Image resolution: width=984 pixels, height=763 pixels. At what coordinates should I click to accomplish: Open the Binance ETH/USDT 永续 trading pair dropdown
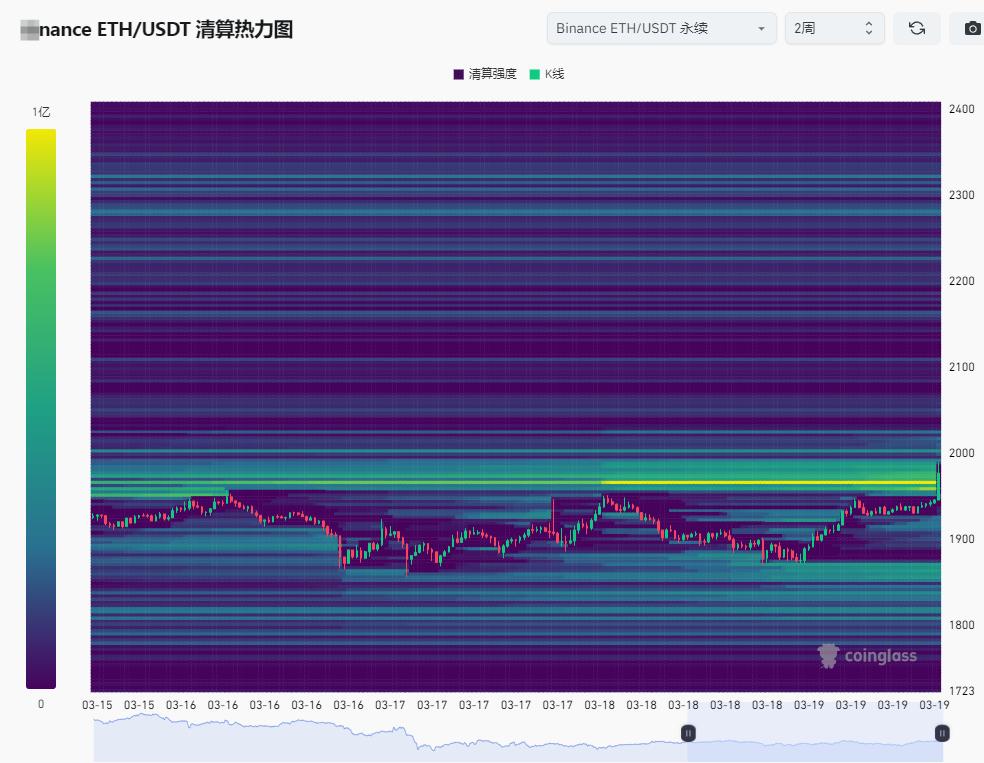coord(661,28)
